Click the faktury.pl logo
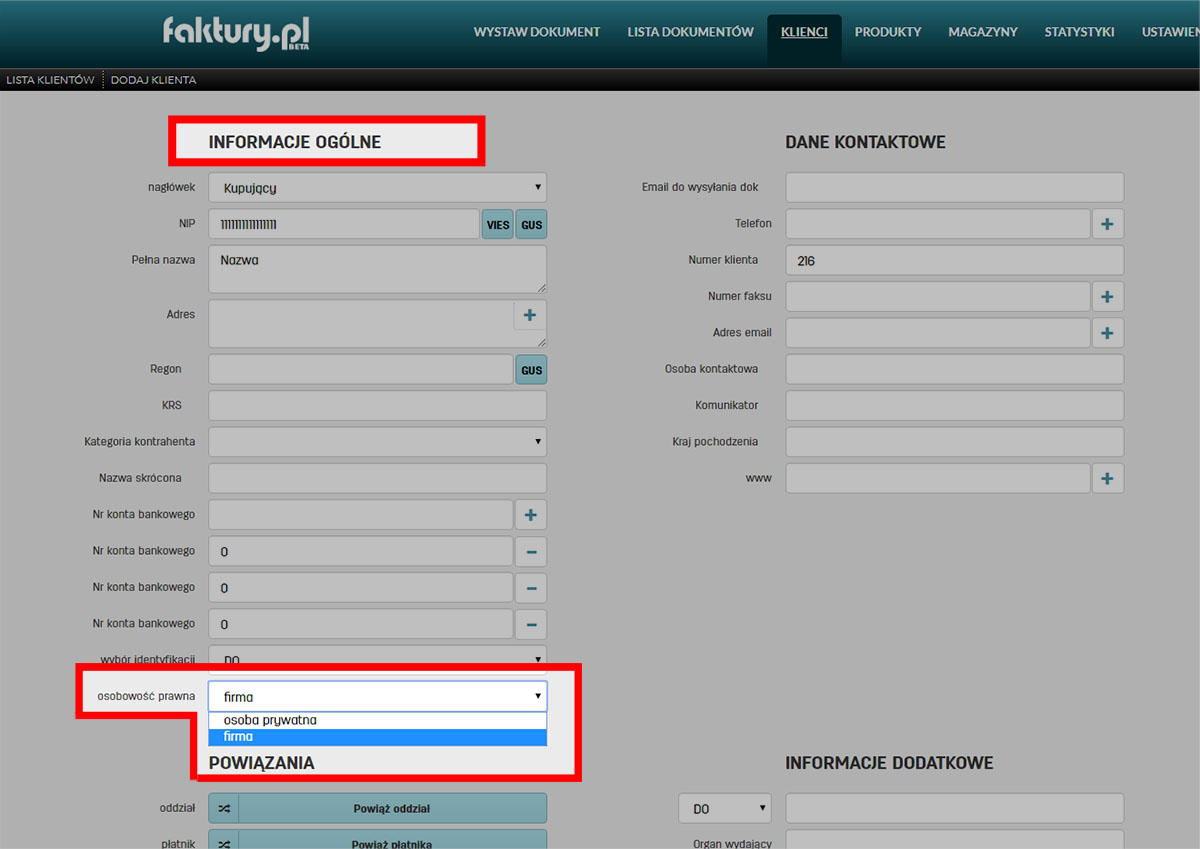The image size is (1200, 849). tap(236, 33)
